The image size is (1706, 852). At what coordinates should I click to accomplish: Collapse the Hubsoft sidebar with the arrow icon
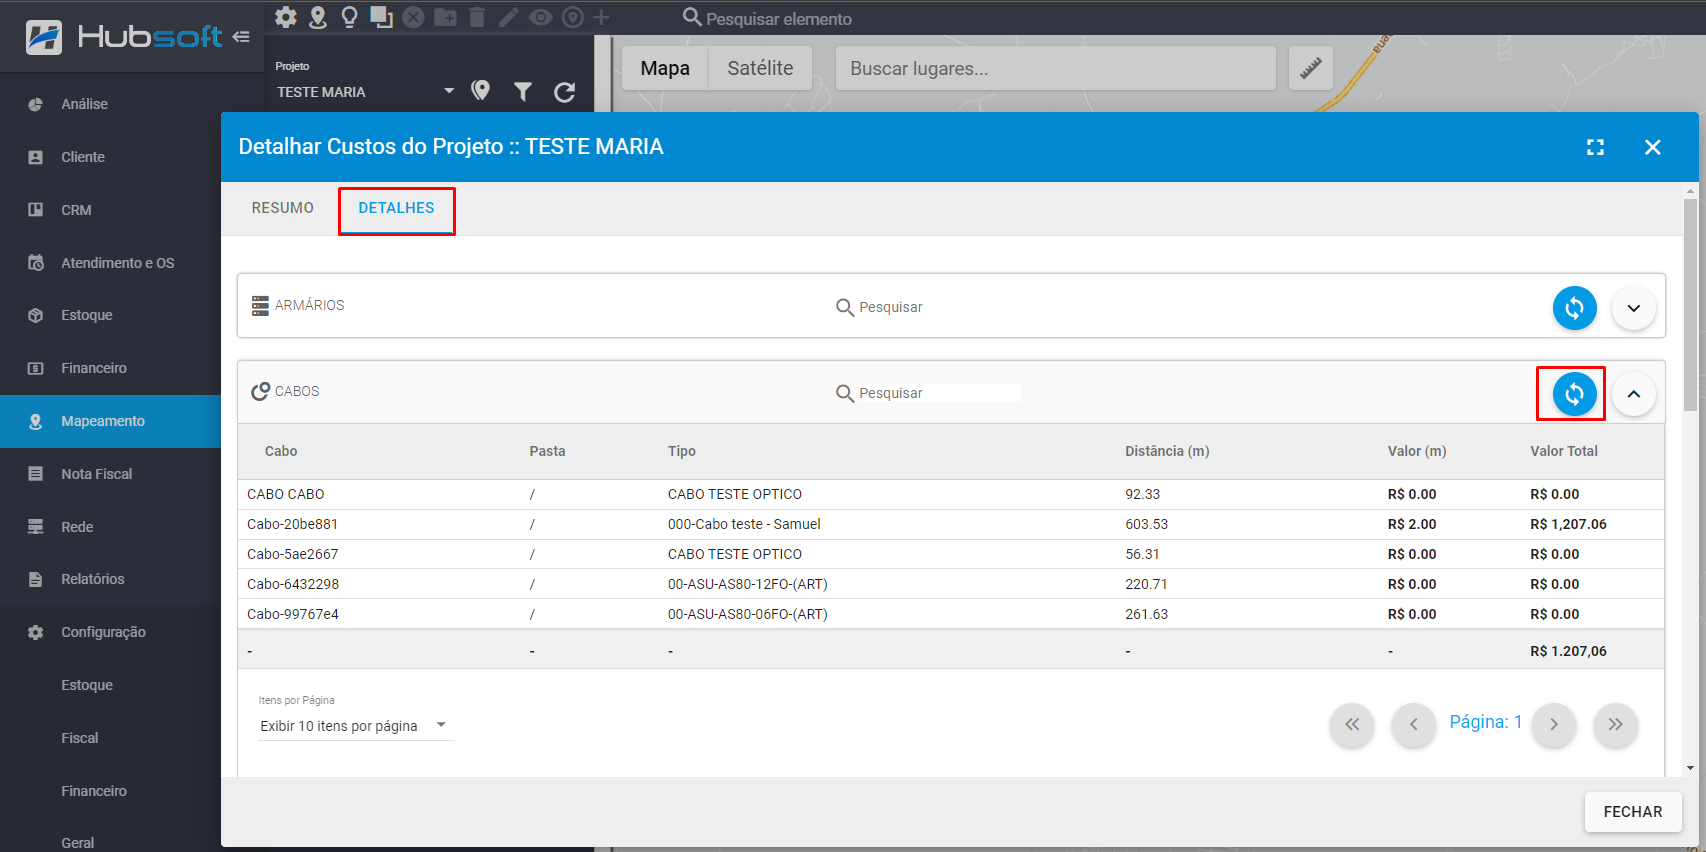241,37
